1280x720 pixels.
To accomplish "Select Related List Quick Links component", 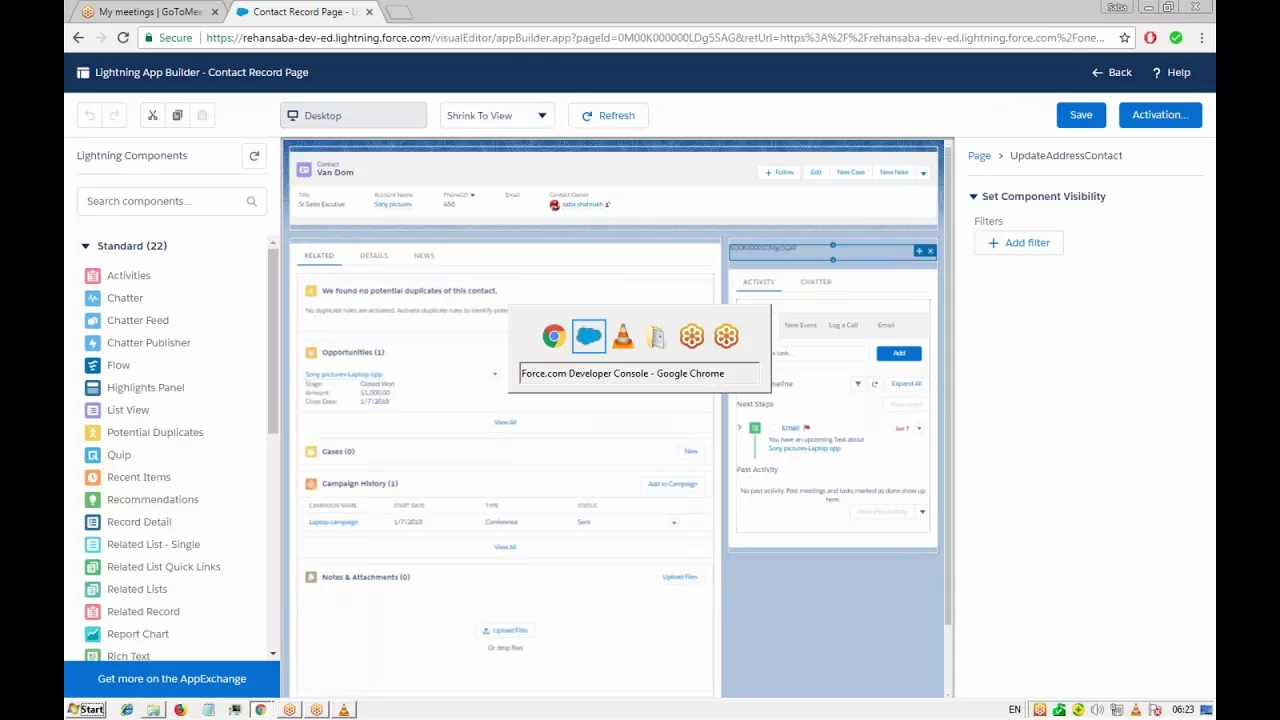I will 164,567.
